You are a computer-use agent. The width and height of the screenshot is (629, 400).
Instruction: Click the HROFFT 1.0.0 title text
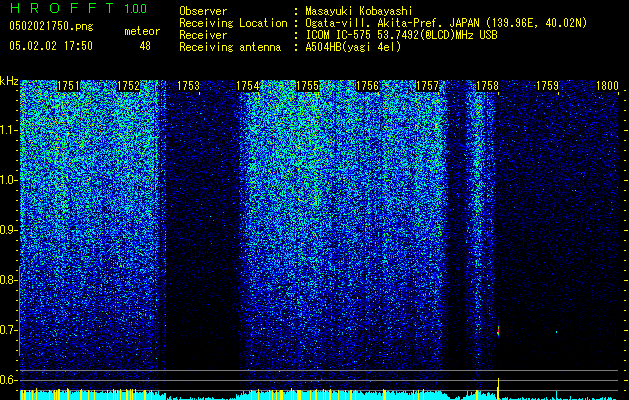click(78, 8)
